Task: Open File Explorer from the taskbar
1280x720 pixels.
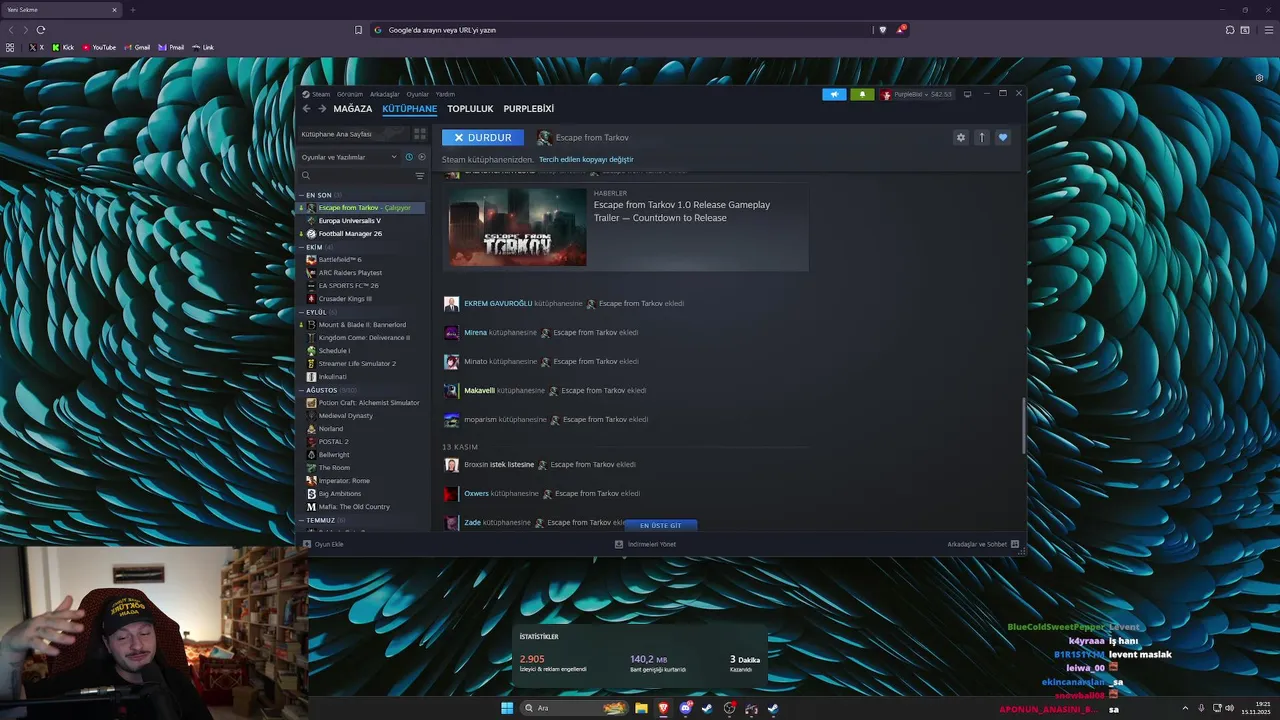Action: [641, 708]
